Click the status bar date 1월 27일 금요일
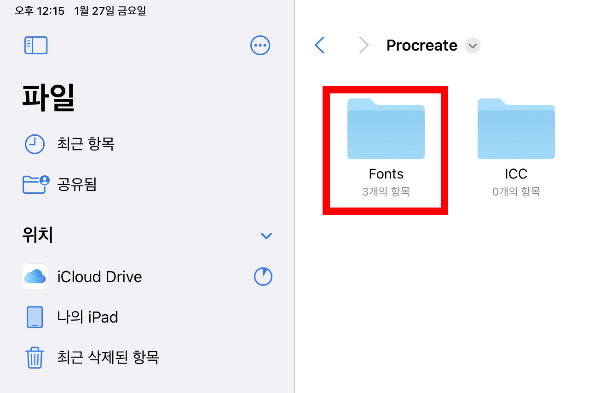 [x=110, y=11]
